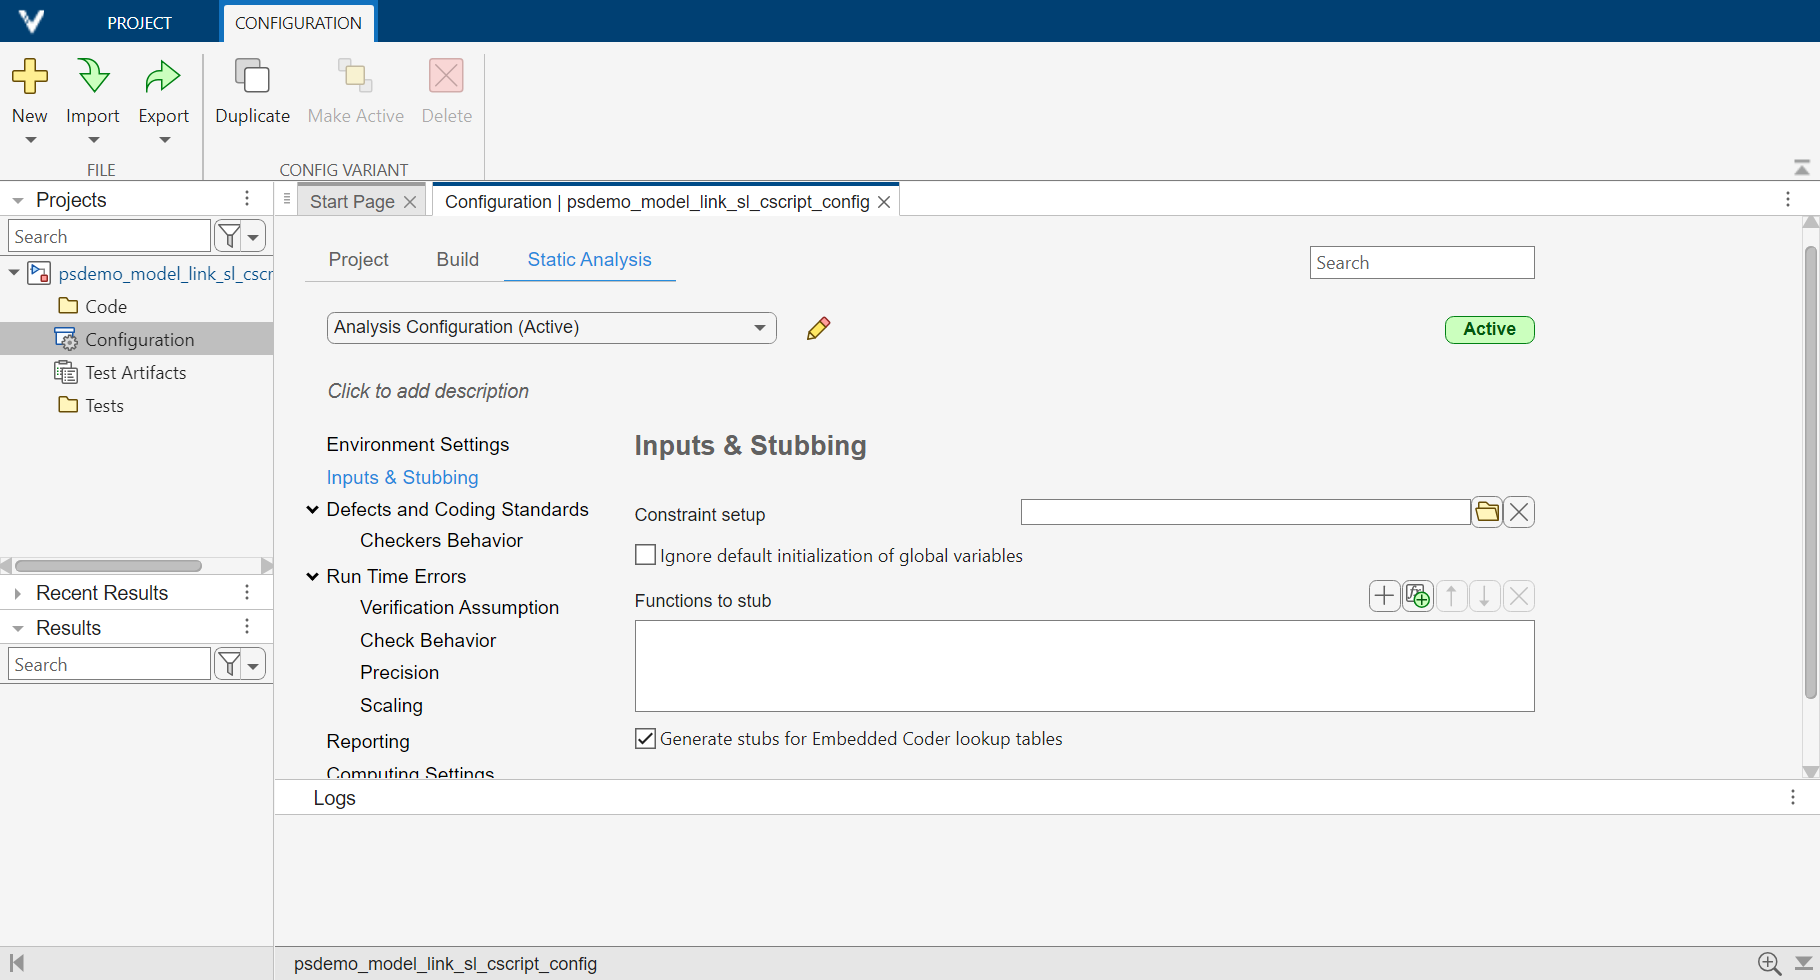Collapse the Defects and Coding Standards section
This screenshot has width=1820, height=980.
coord(312,509)
